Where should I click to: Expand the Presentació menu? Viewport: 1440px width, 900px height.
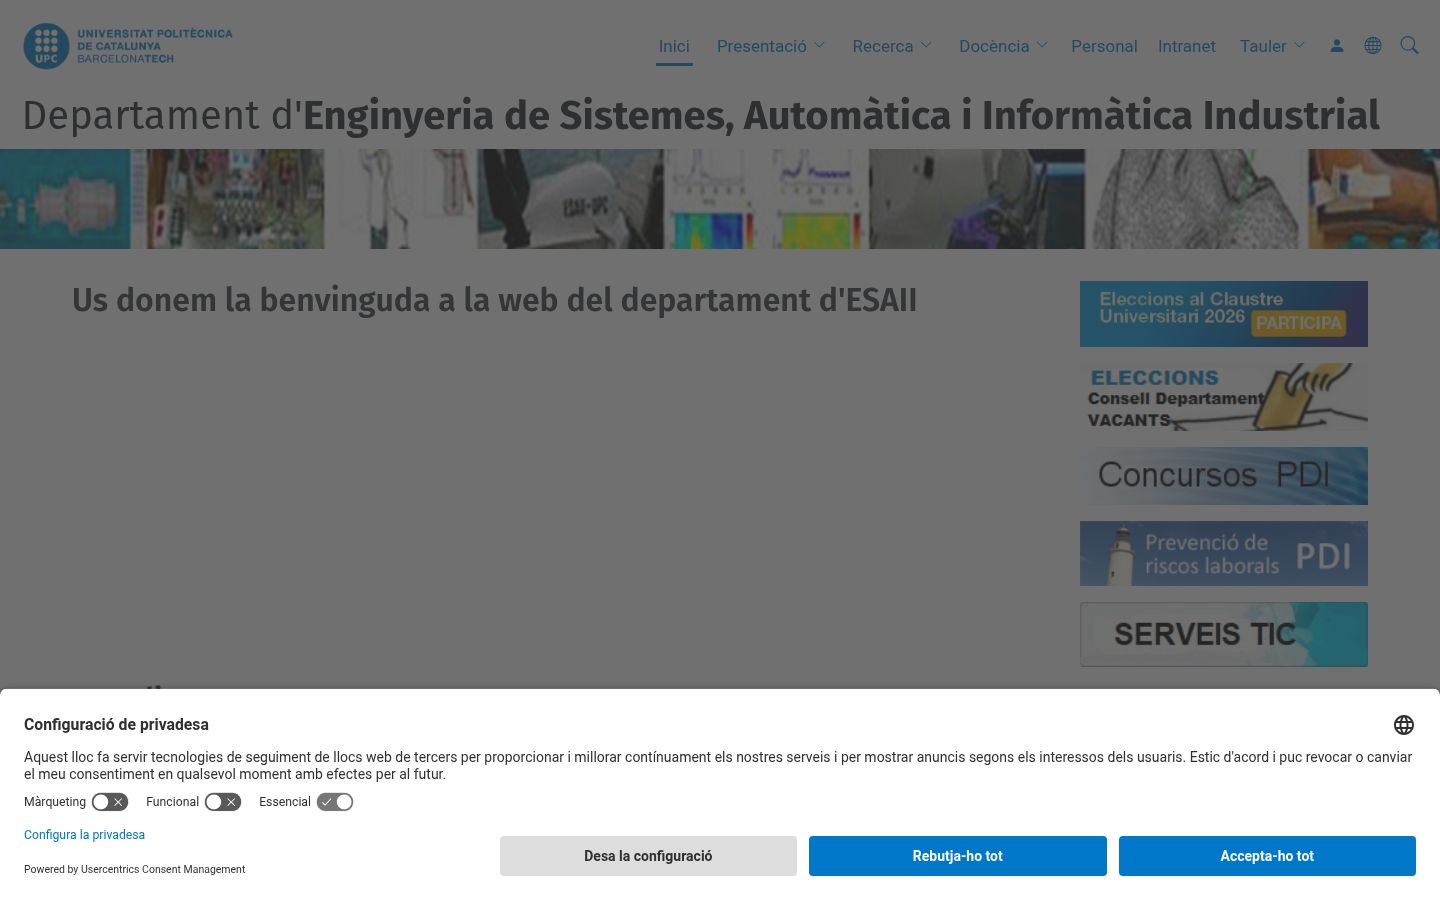tap(771, 46)
